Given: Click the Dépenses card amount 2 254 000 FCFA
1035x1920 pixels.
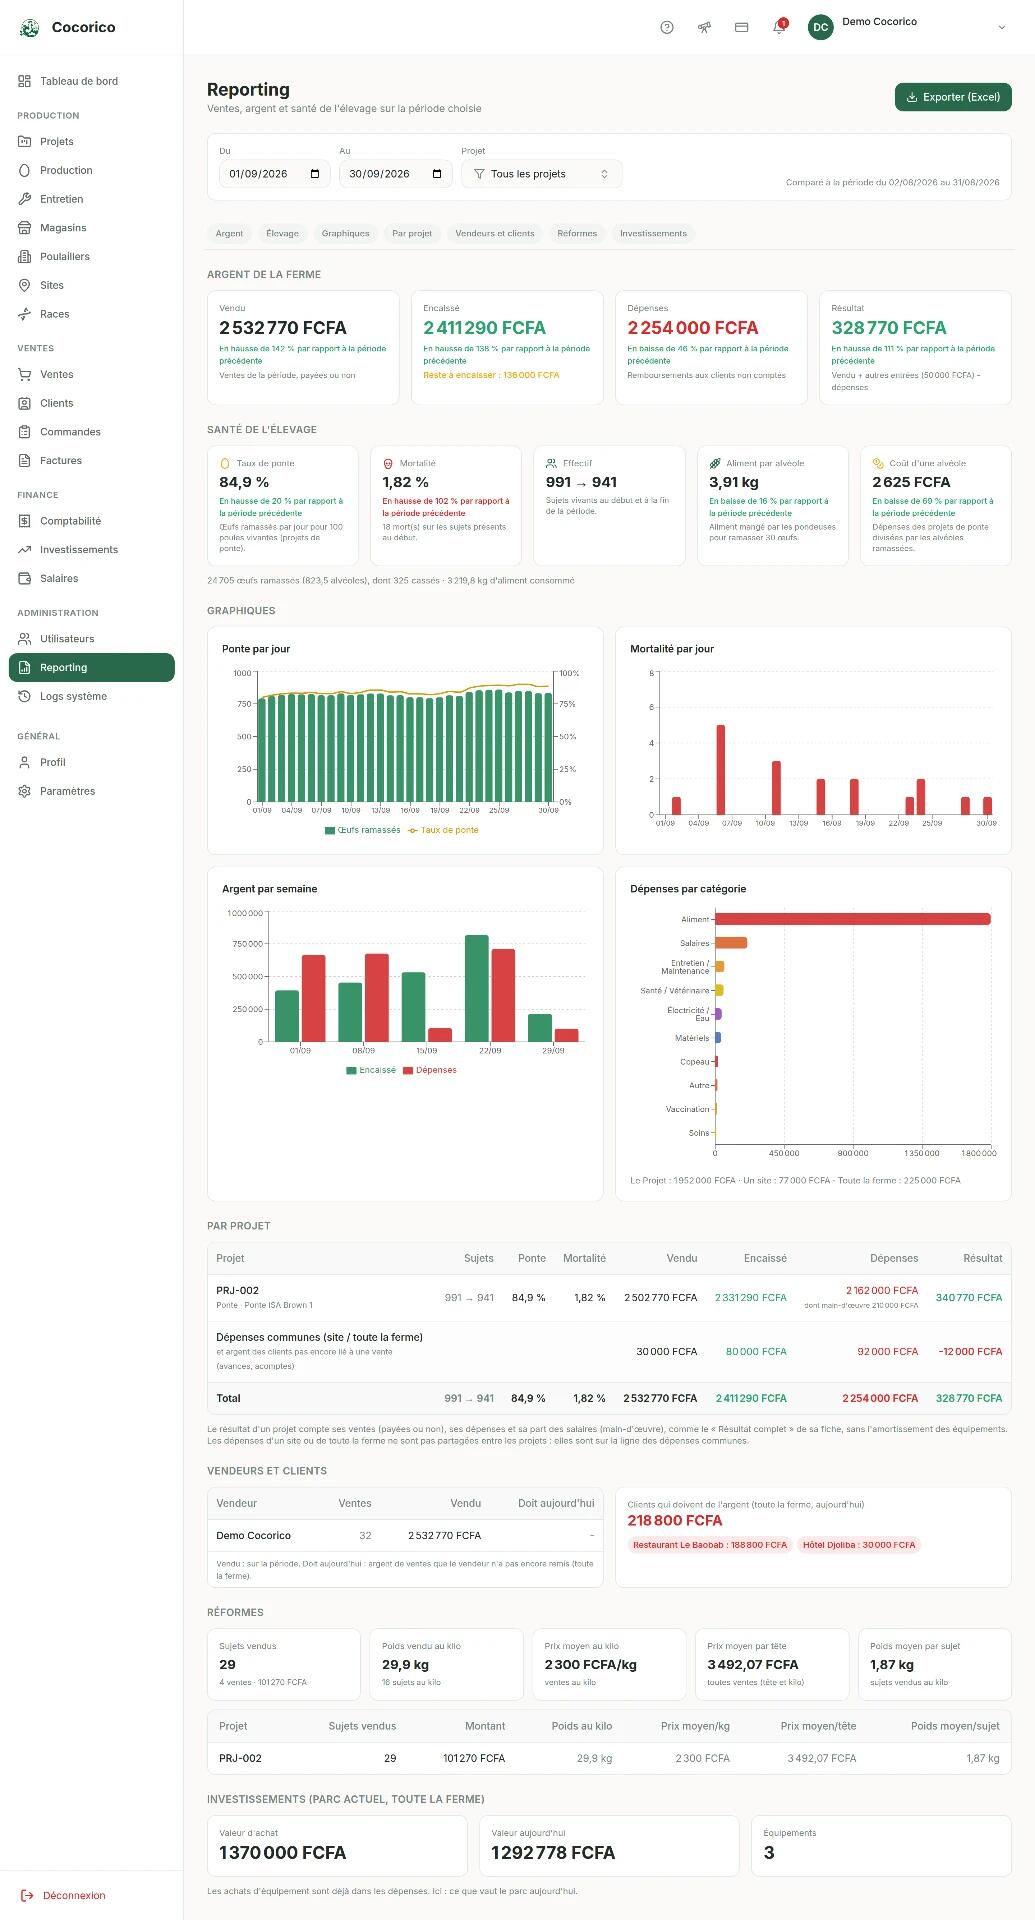Looking at the screenshot, I should tap(693, 328).
